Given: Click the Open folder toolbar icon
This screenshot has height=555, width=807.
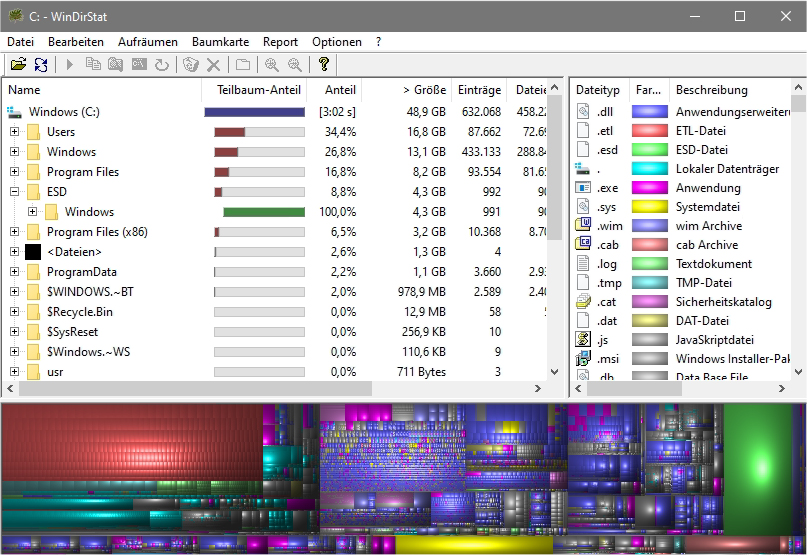Looking at the screenshot, I should 18,64.
